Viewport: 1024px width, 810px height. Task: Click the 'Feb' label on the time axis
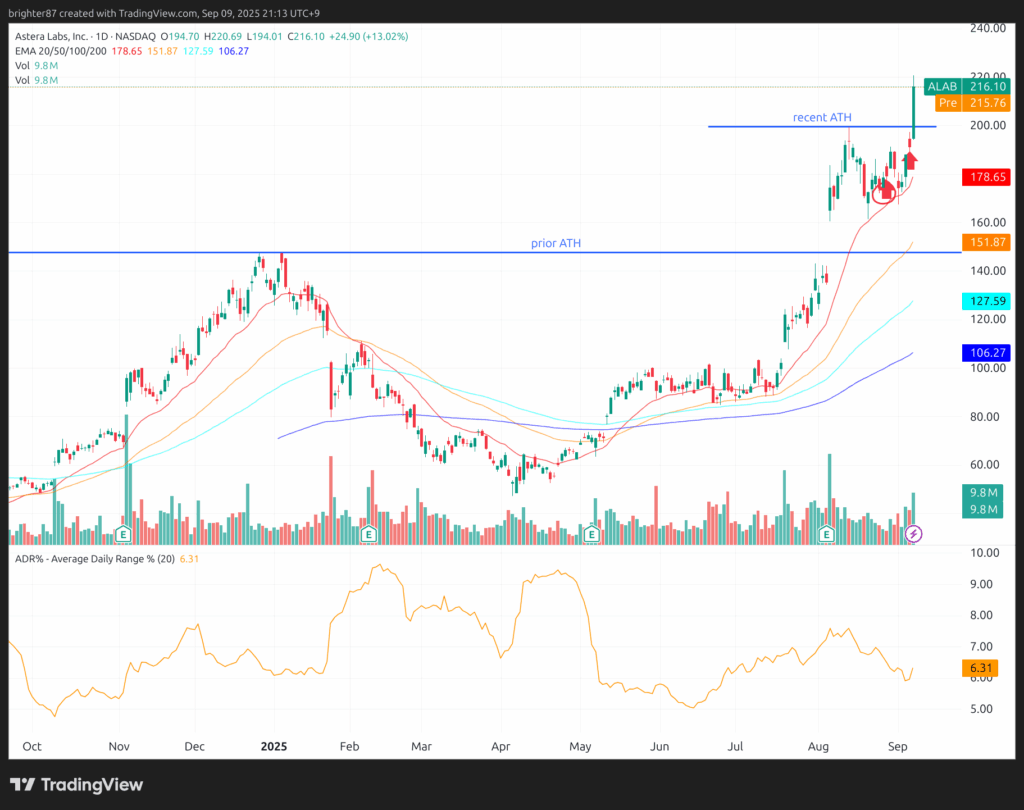tap(349, 747)
